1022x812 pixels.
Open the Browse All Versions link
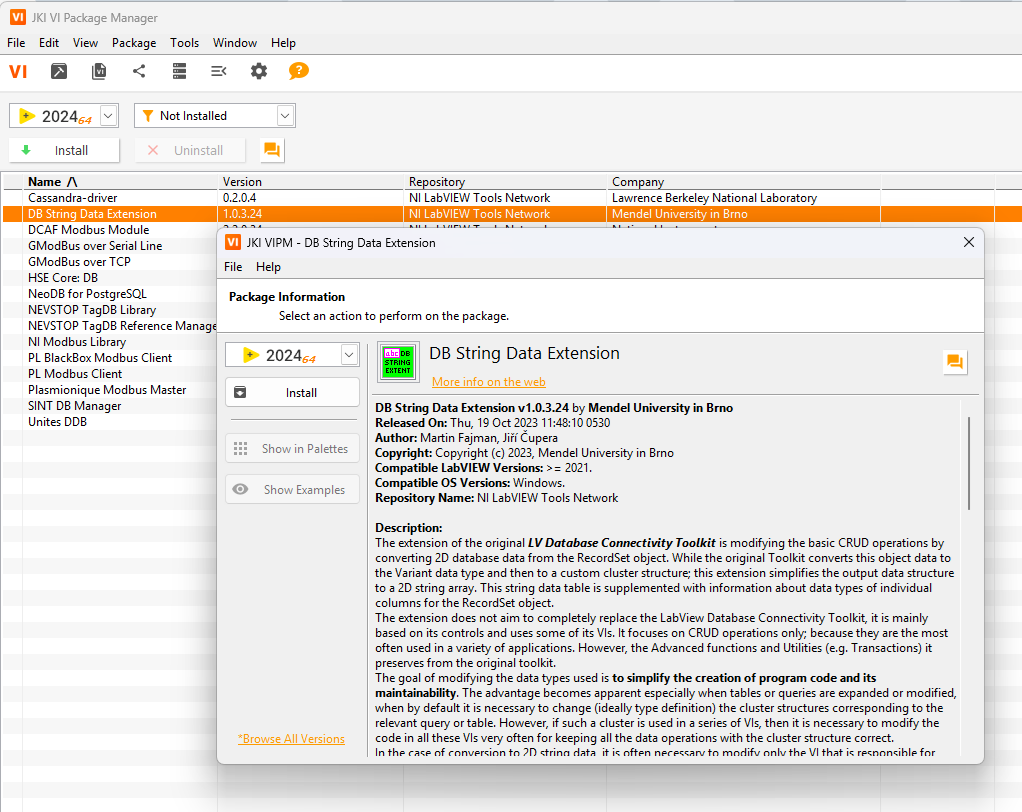(291, 739)
